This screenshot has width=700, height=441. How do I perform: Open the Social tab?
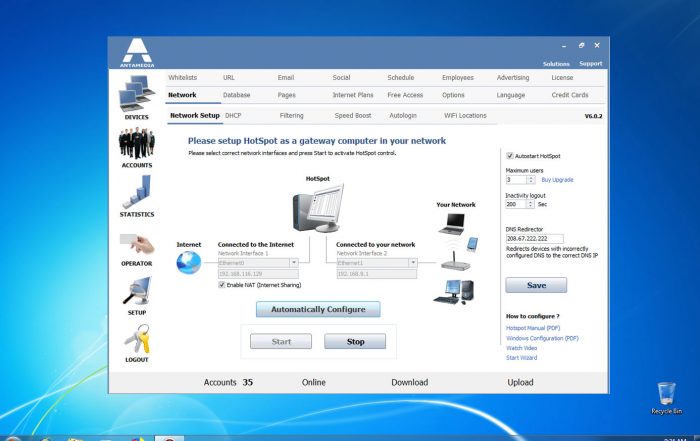[x=342, y=77]
